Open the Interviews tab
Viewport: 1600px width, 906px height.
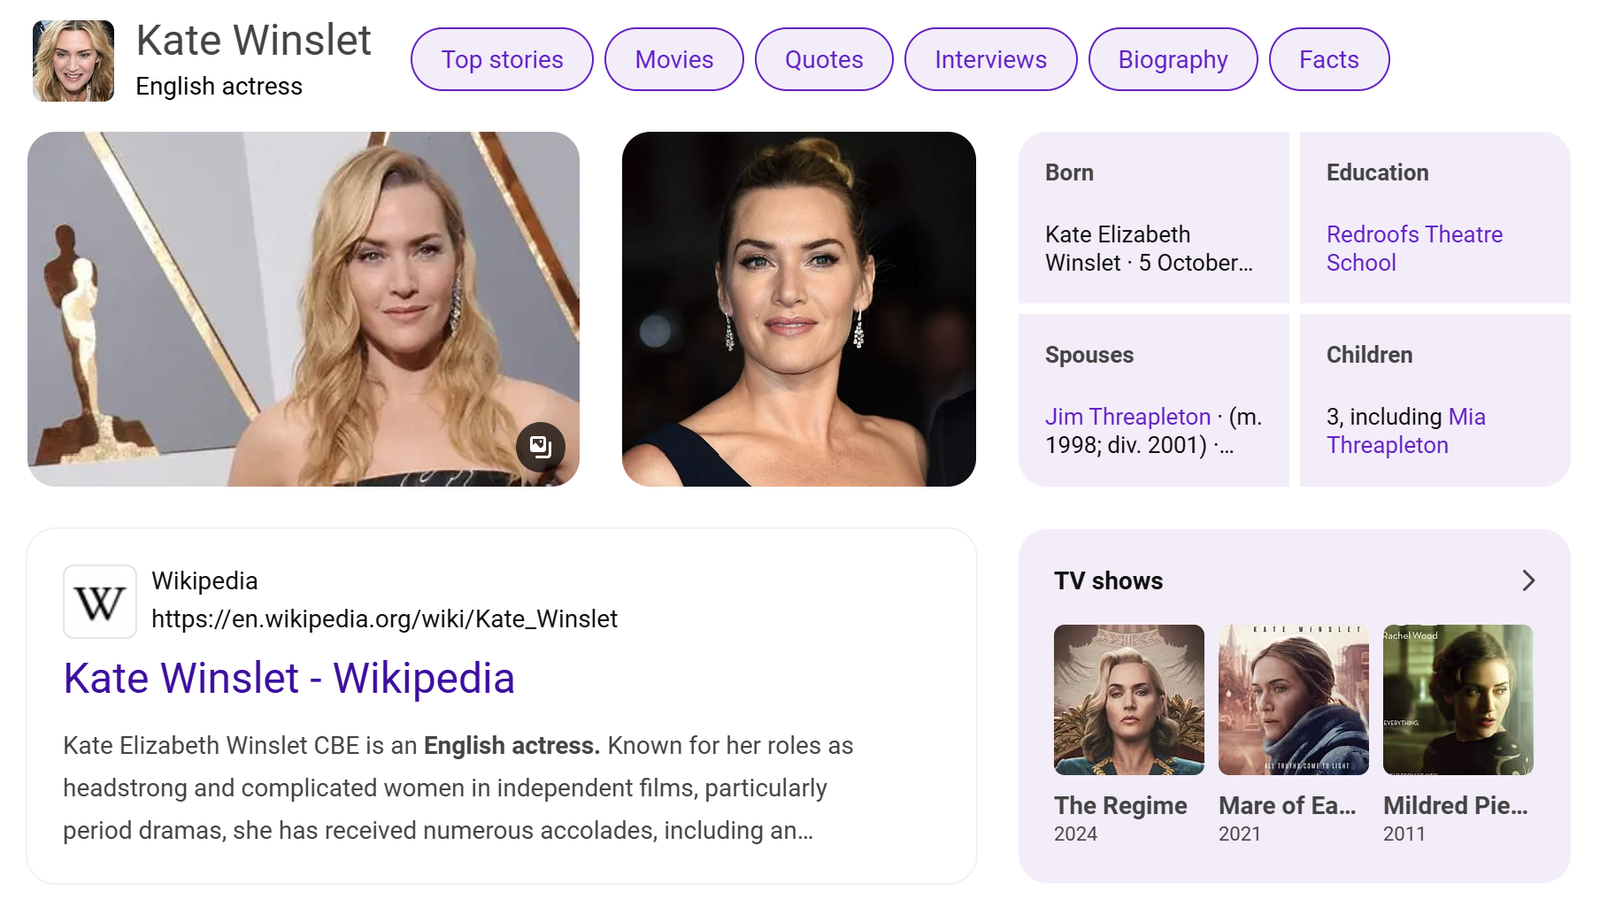pos(990,60)
